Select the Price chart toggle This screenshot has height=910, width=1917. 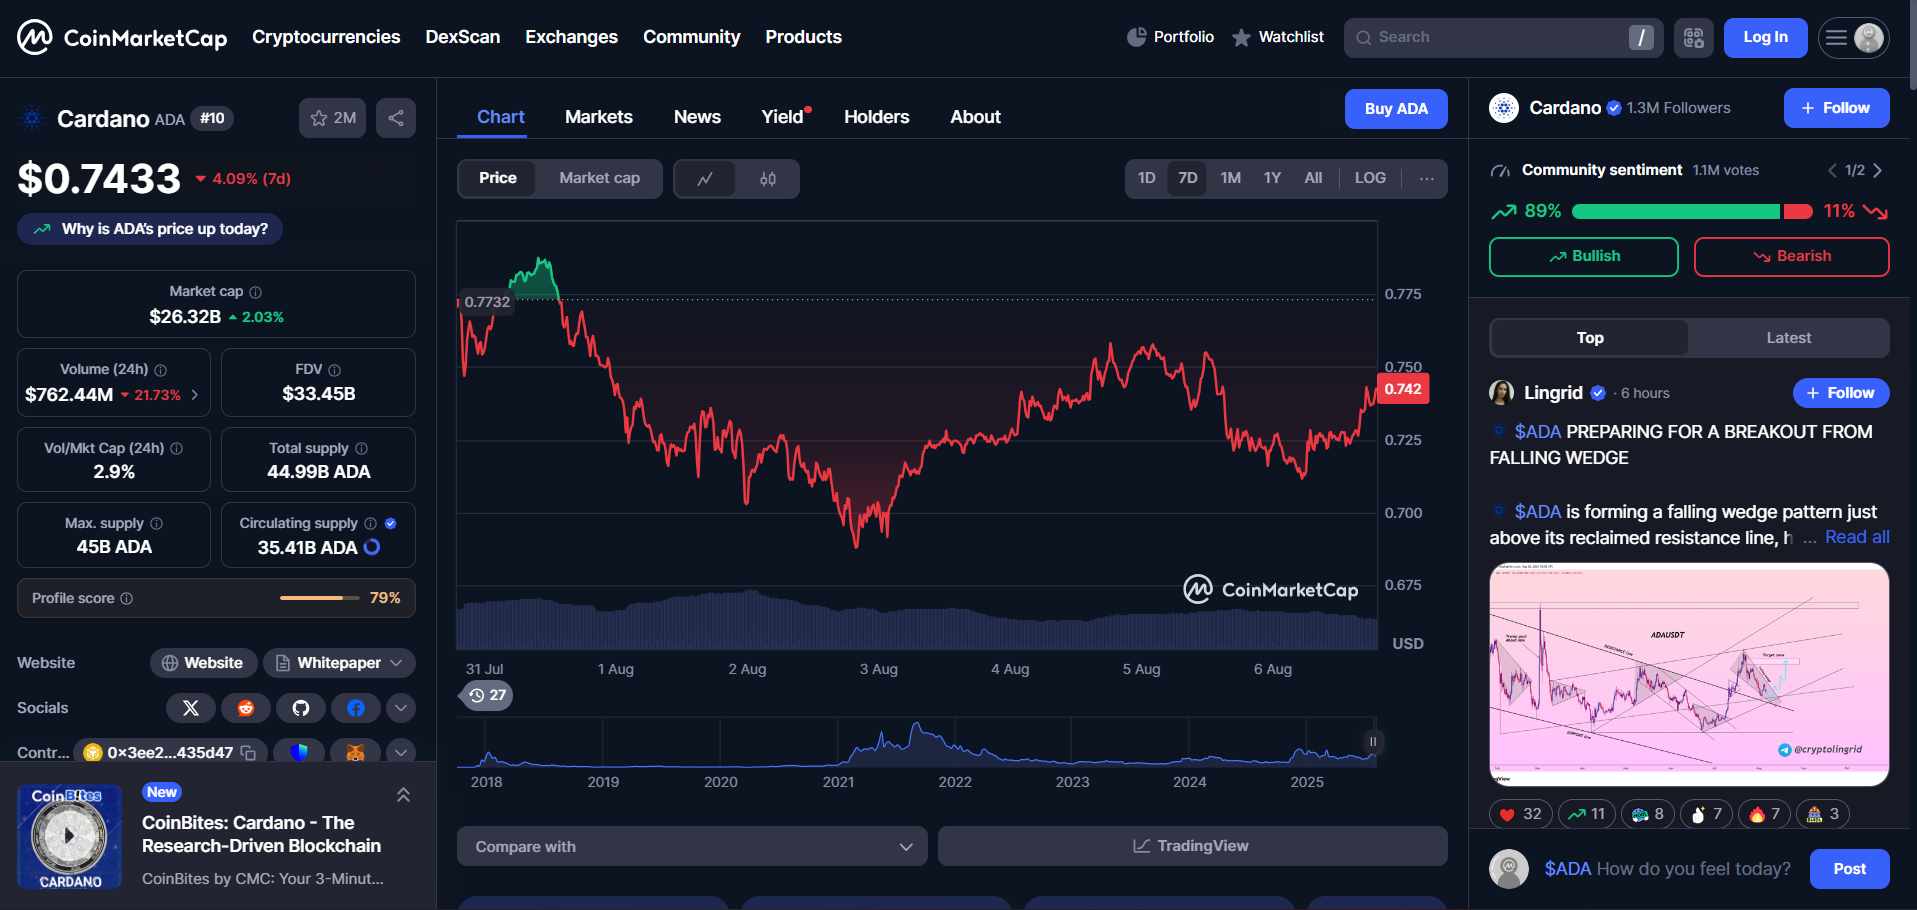pos(497,178)
